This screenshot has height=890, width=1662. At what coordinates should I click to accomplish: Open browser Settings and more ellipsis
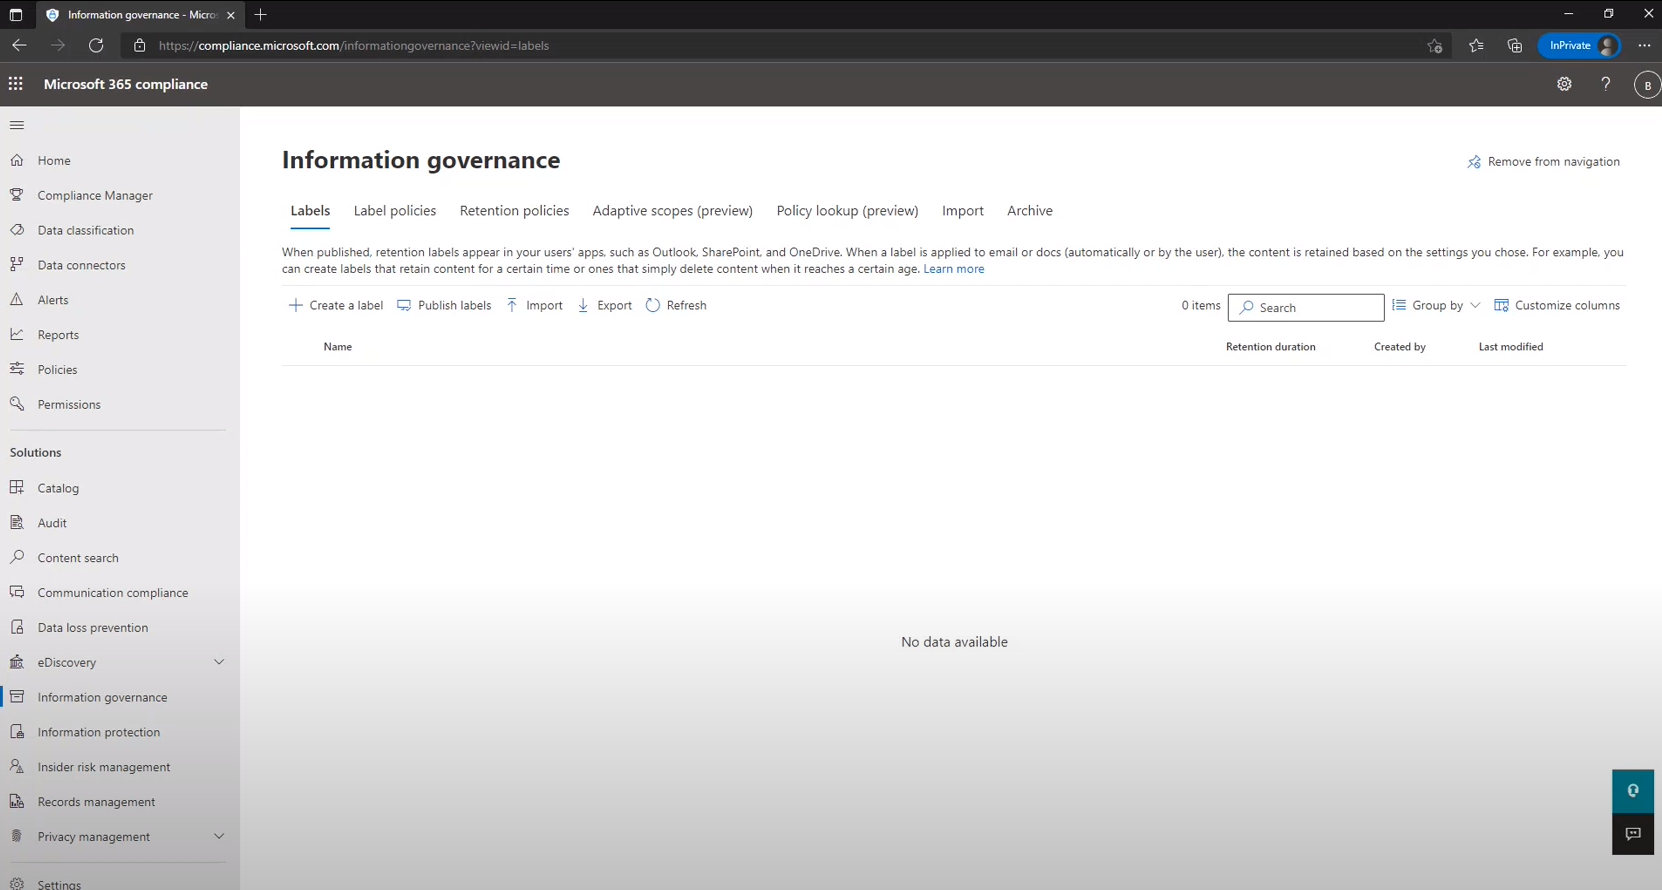click(x=1644, y=45)
